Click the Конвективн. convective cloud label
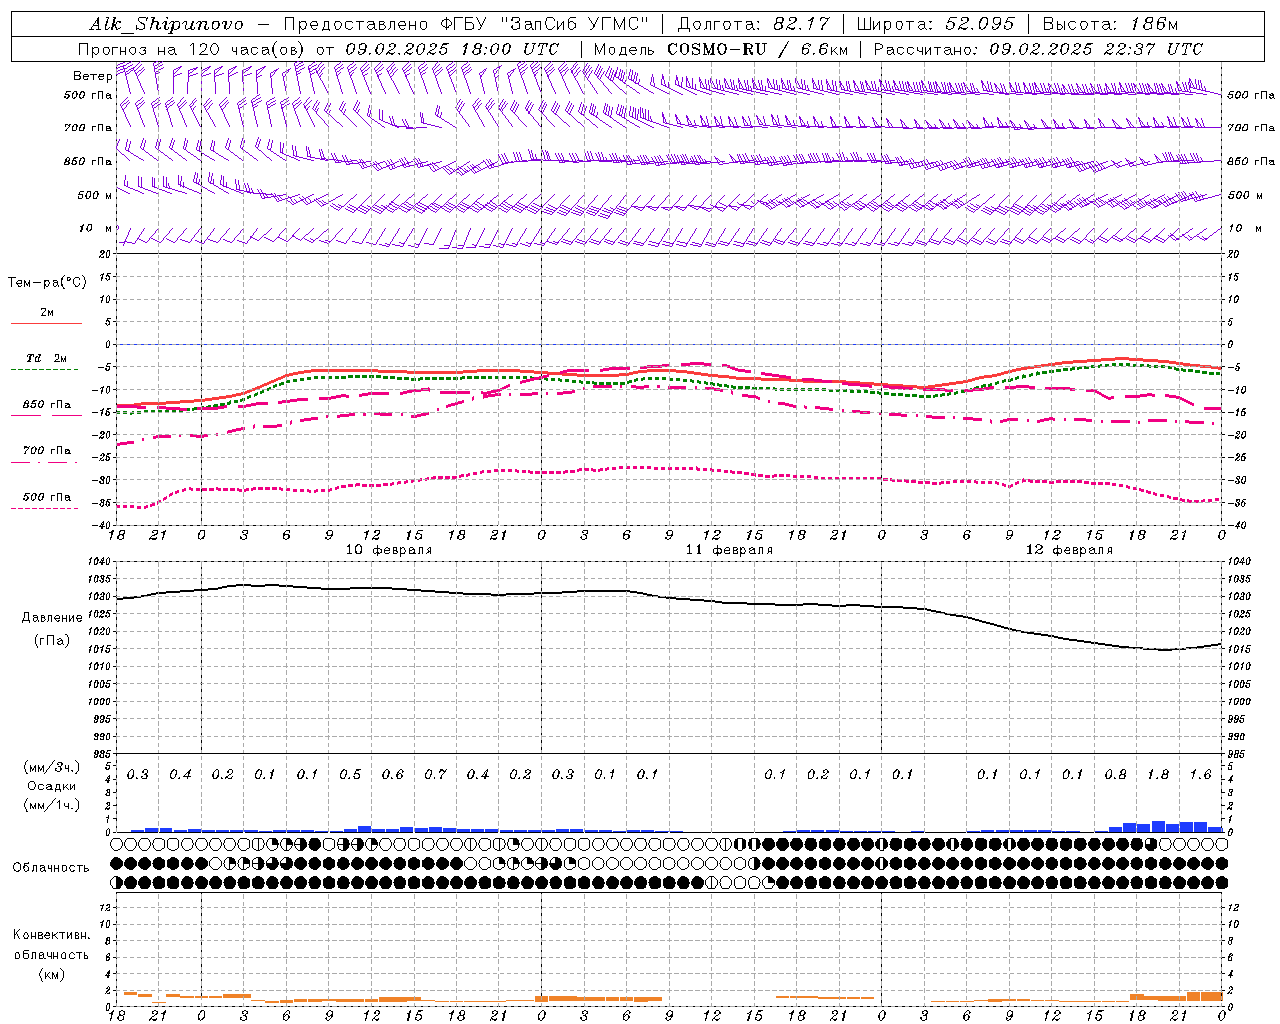Screen dimensions: 1280x1024 51,935
